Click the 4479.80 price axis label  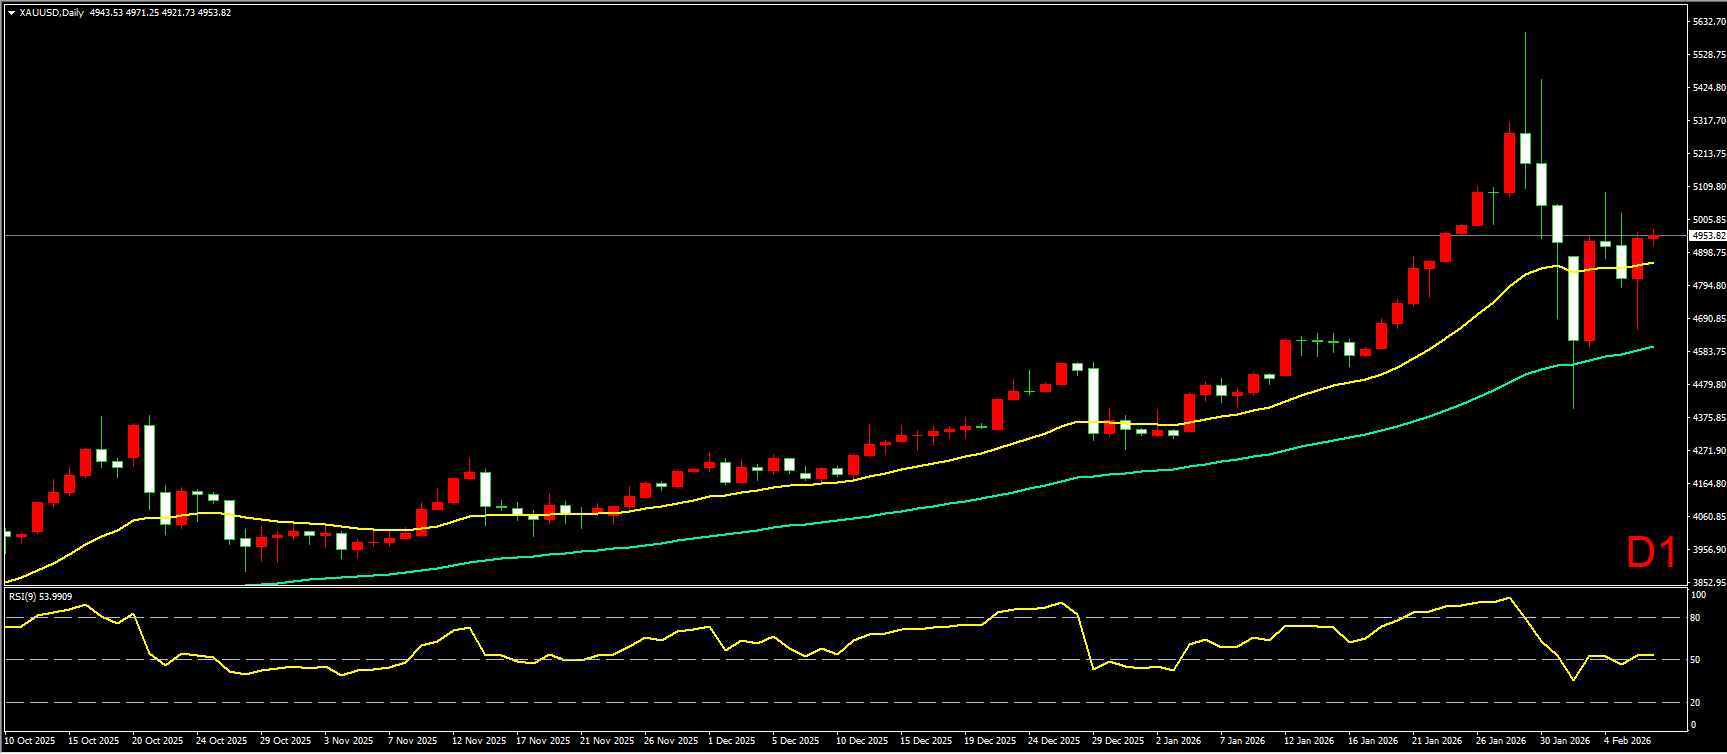(1708, 385)
